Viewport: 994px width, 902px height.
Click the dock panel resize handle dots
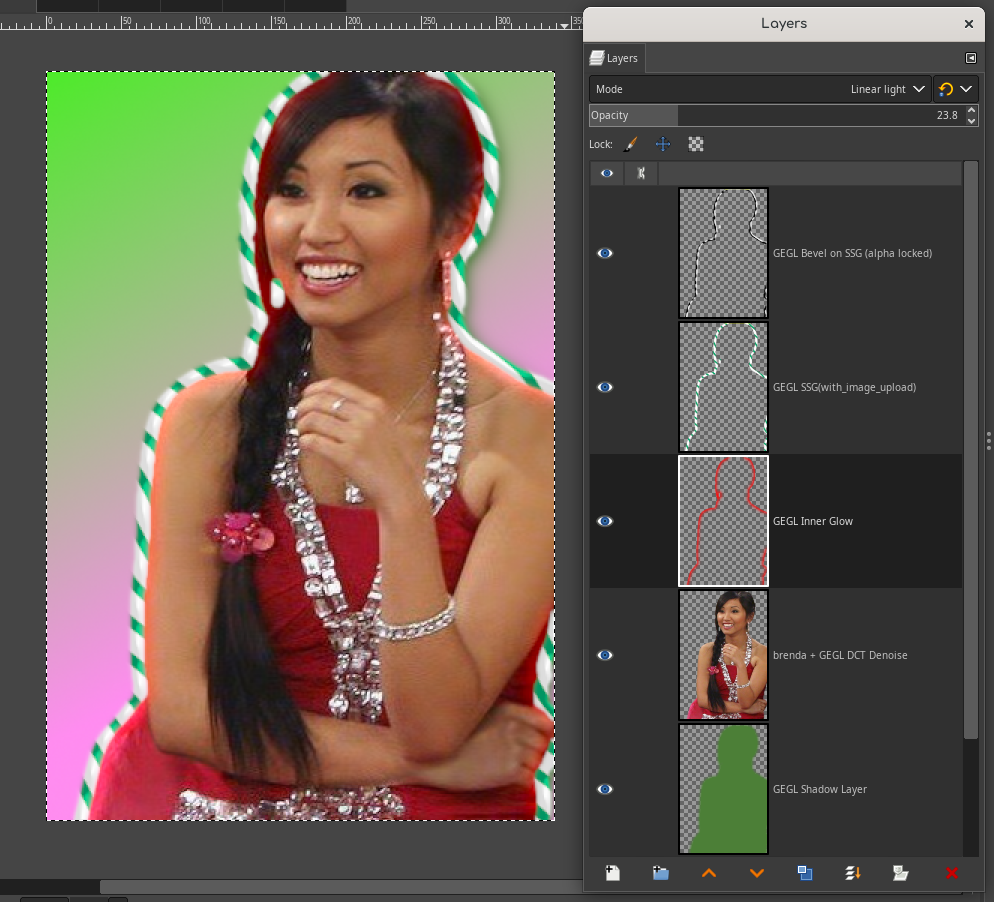[988, 441]
